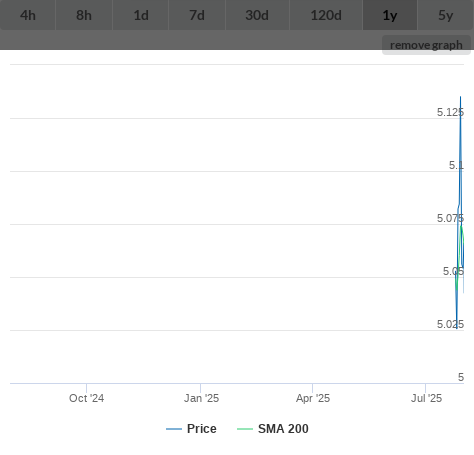Click the blue Price legend line swatch
This screenshot has width=474, height=455.
tap(174, 429)
